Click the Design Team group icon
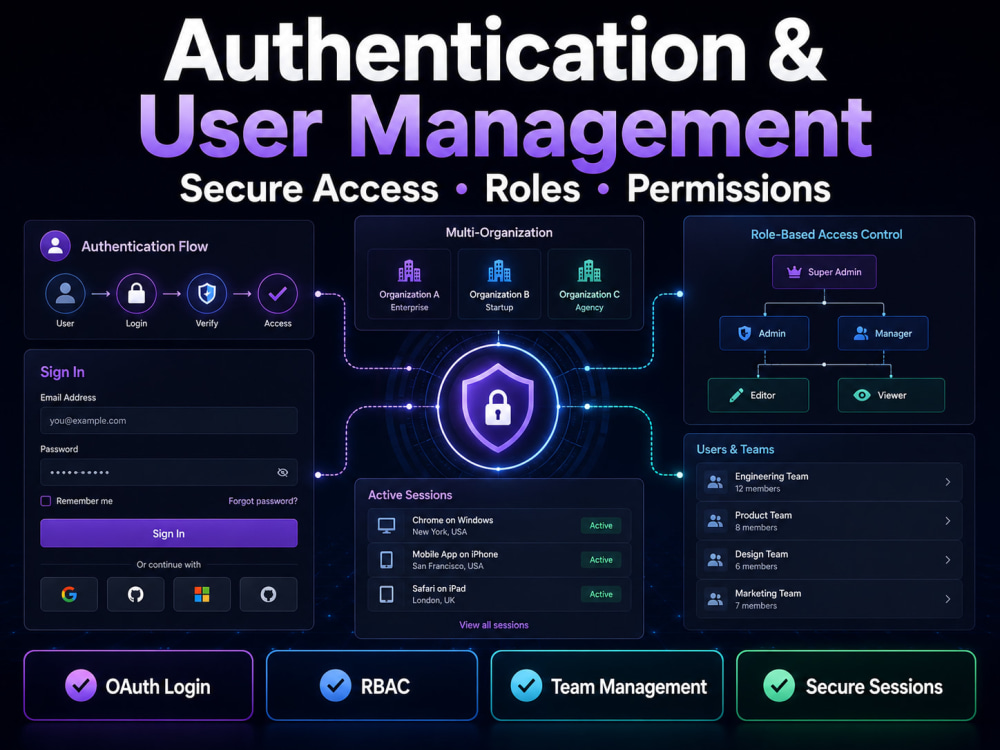 [716, 560]
